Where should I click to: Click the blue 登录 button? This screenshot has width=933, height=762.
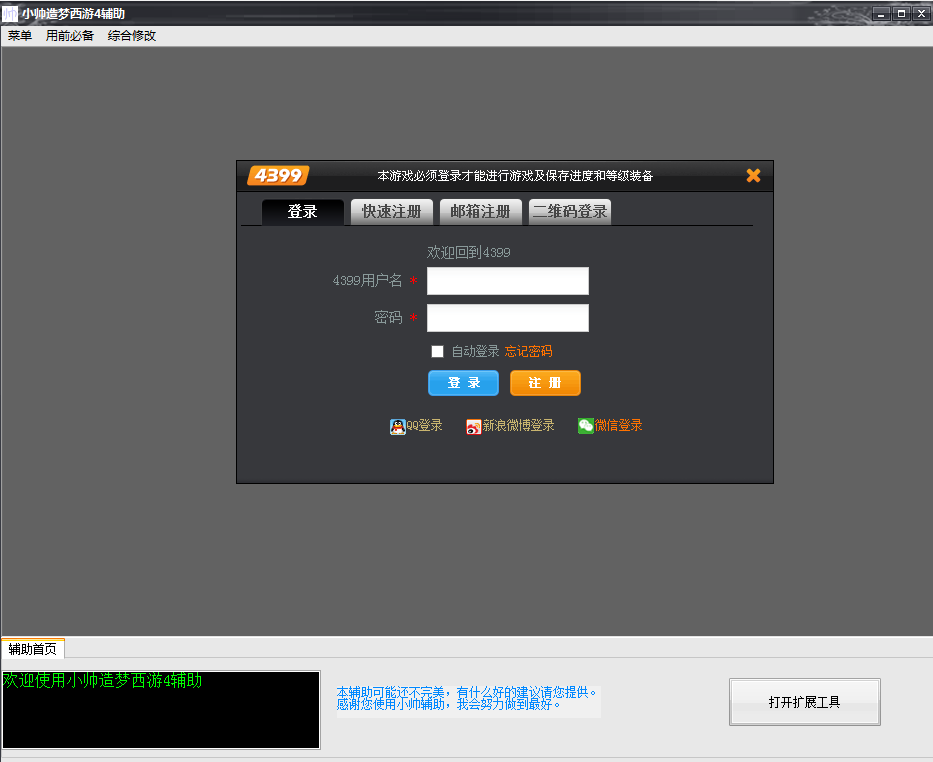464,383
